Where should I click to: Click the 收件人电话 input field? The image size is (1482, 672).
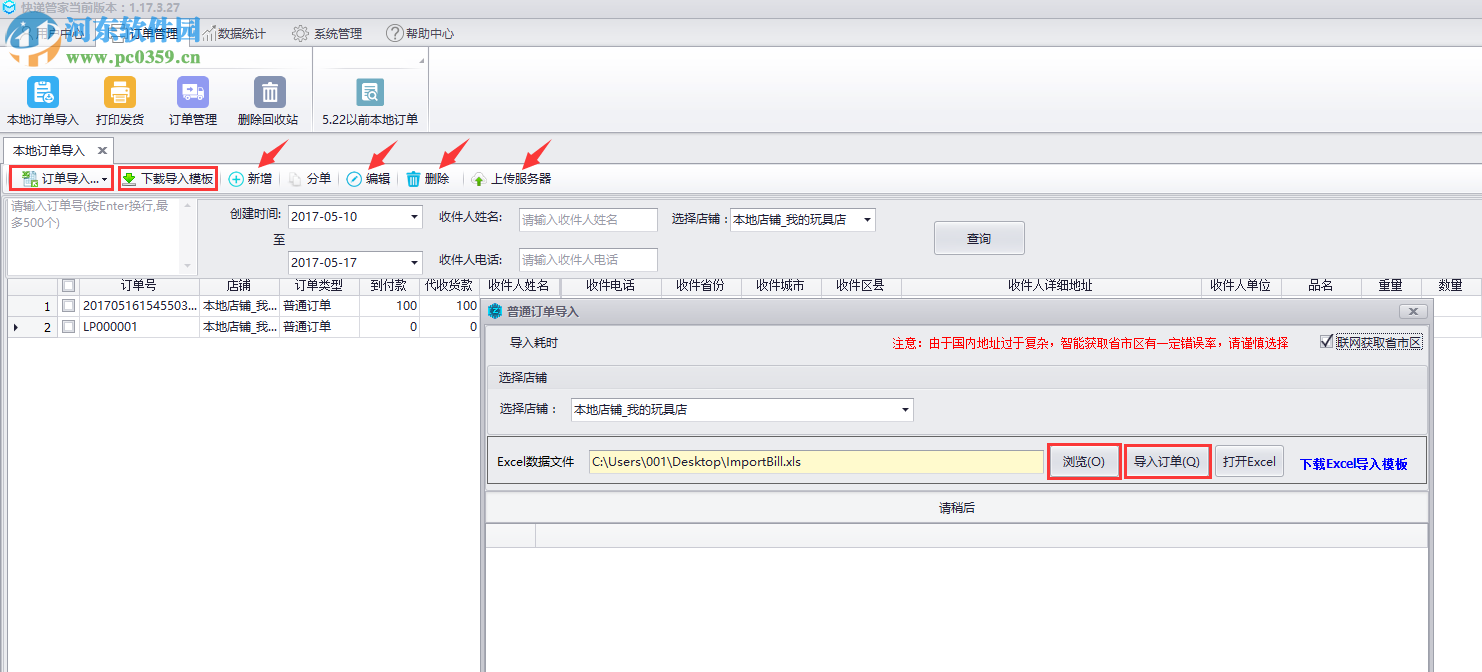[x=588, y=260]
